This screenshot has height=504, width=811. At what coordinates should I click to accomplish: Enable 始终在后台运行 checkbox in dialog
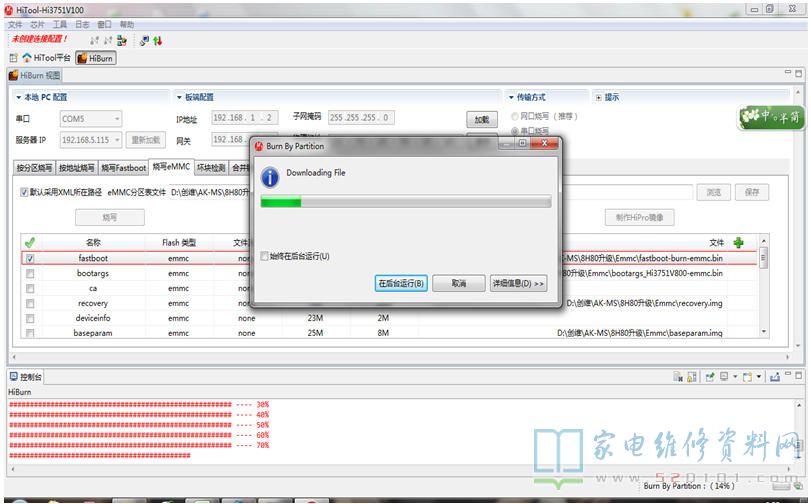pos(264,256)
